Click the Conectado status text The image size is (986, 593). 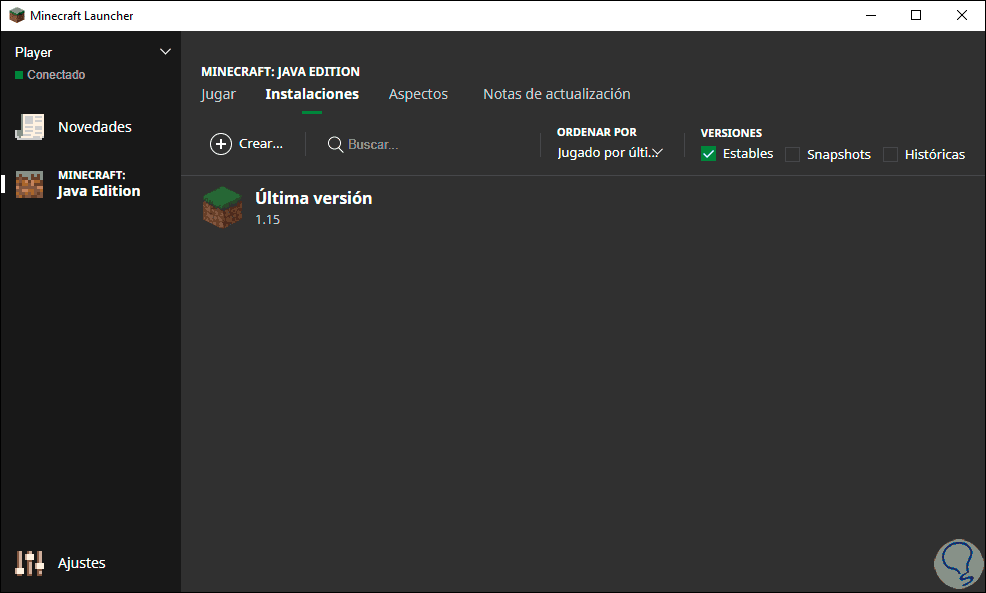(x=56, y=75)
